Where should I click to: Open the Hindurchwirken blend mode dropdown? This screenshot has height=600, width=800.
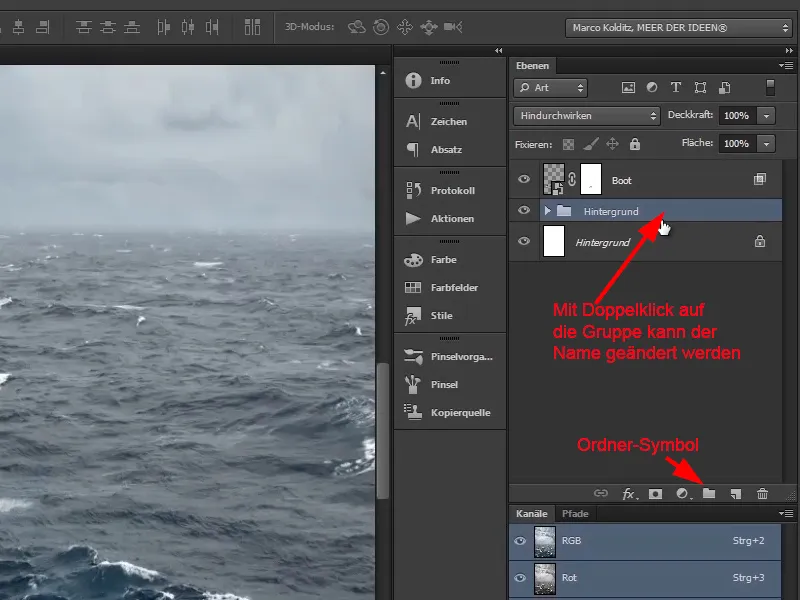coord(586,115)
